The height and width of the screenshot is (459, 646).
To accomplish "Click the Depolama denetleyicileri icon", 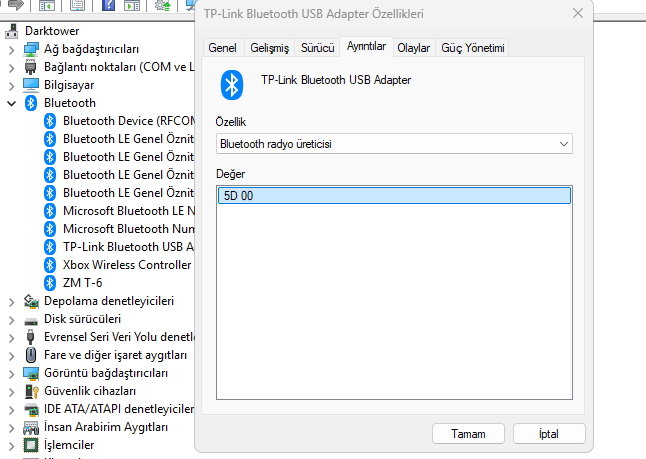I will tap(31, 301).
